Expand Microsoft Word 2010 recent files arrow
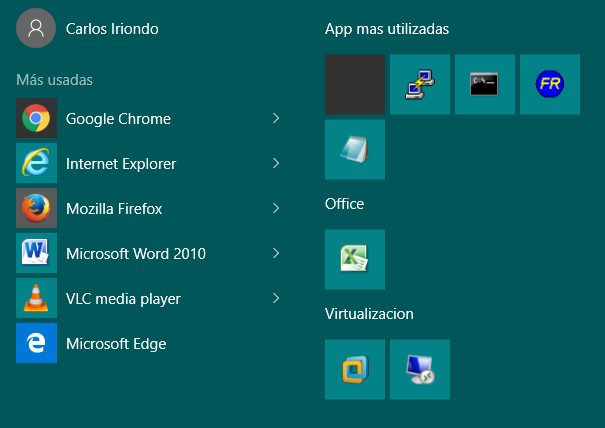The height and width of the screenshot is (428, 605). [276, 254]
